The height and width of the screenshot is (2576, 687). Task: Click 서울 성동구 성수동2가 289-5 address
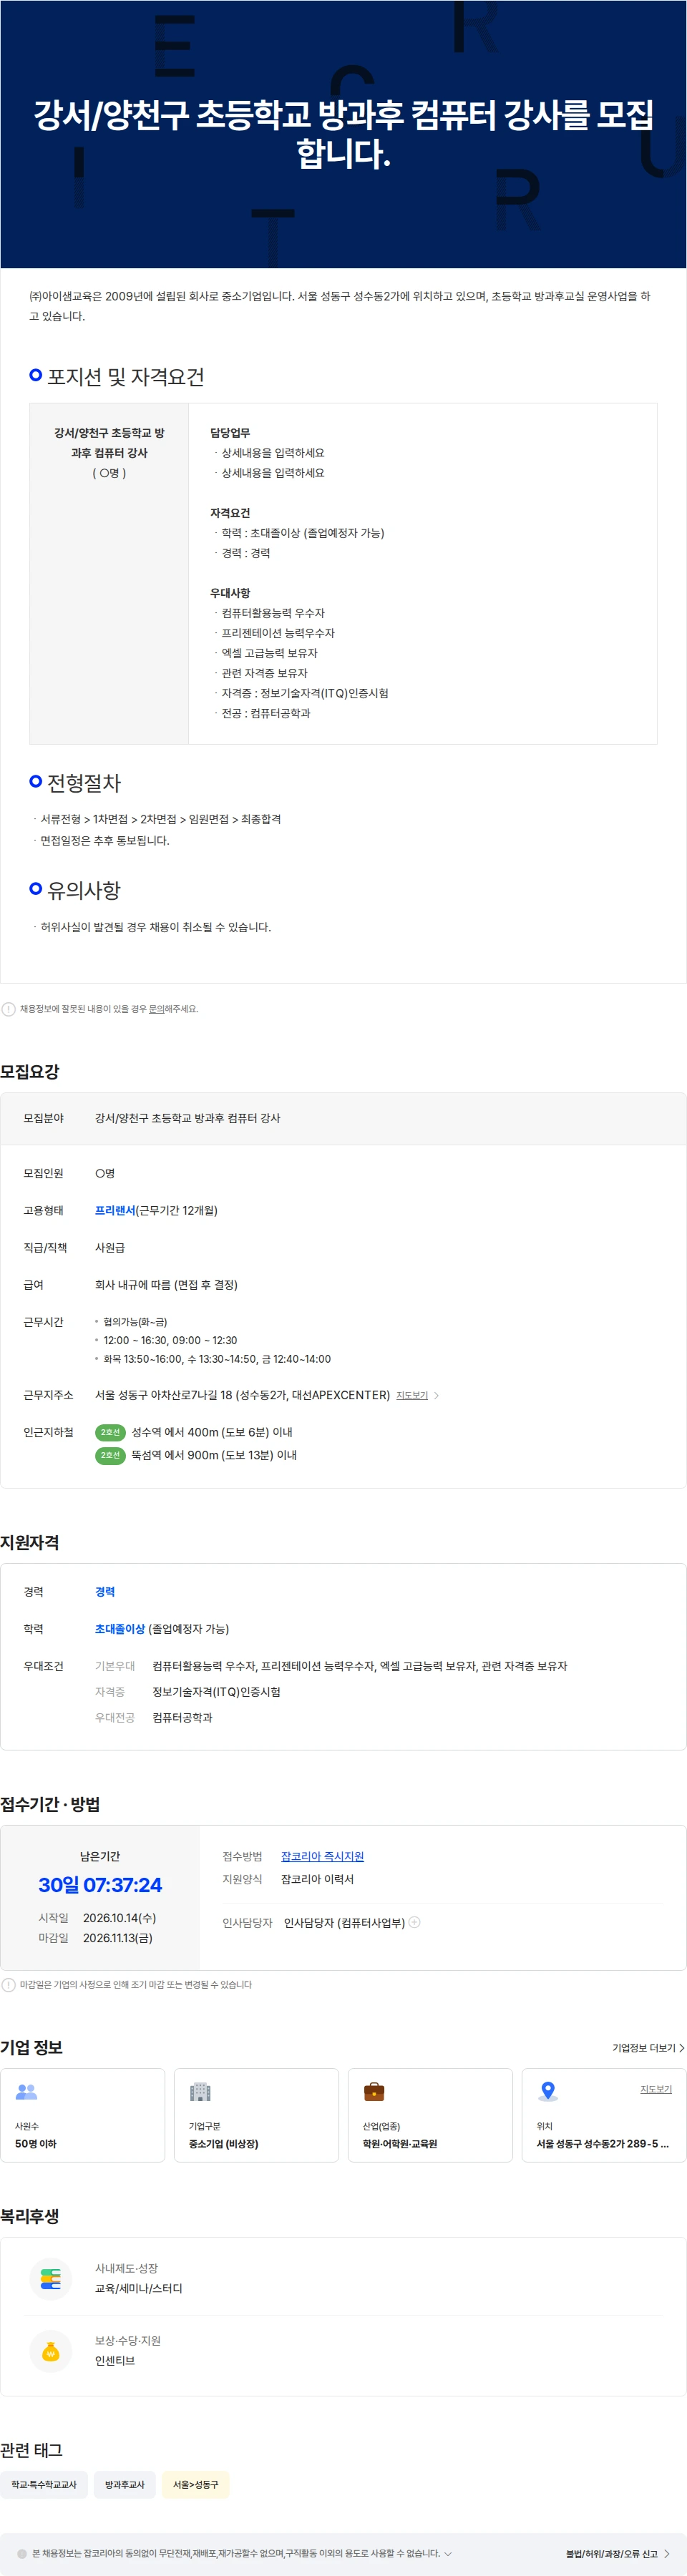click(602, 2143)
